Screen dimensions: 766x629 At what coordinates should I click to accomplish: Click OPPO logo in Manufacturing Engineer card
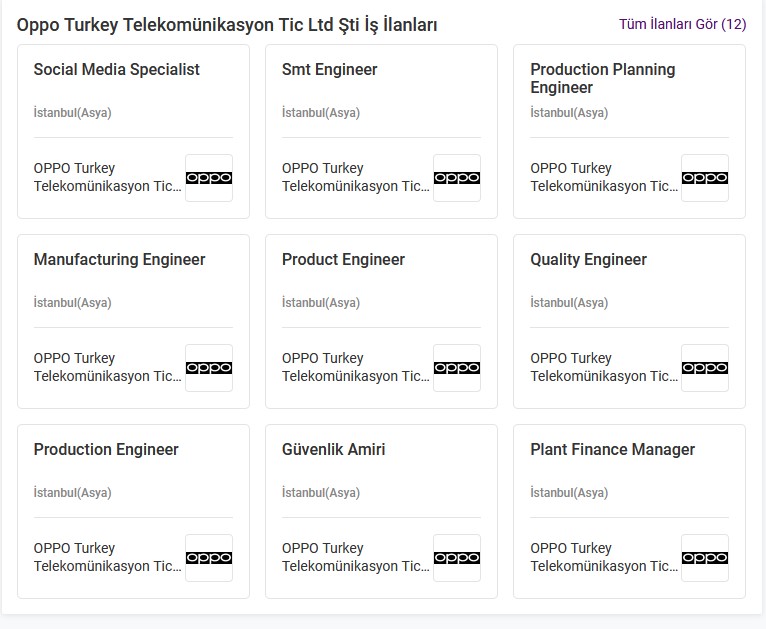coord(208,368)
